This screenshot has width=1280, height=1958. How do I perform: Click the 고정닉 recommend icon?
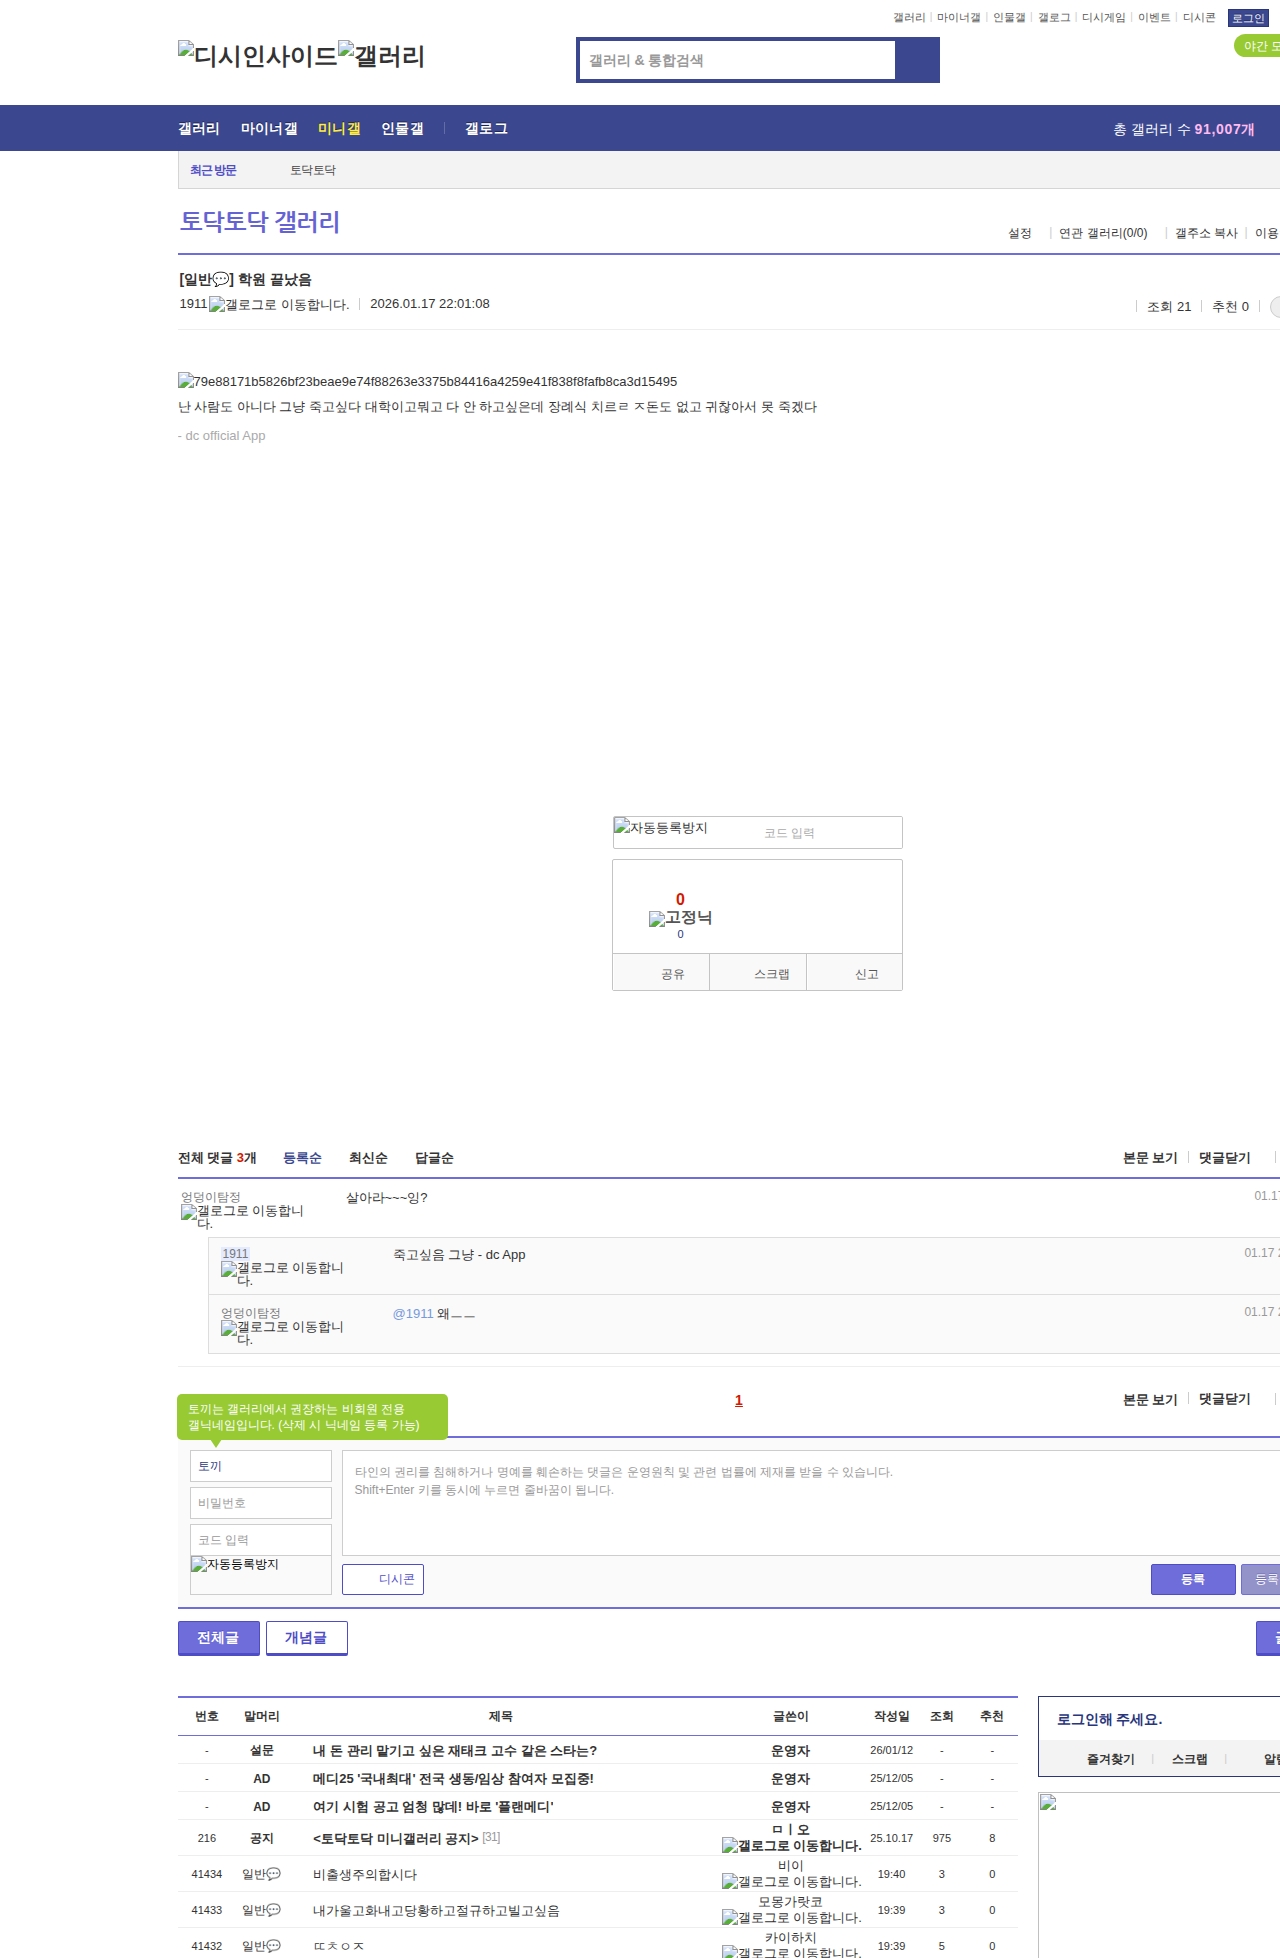click(680, 918)
